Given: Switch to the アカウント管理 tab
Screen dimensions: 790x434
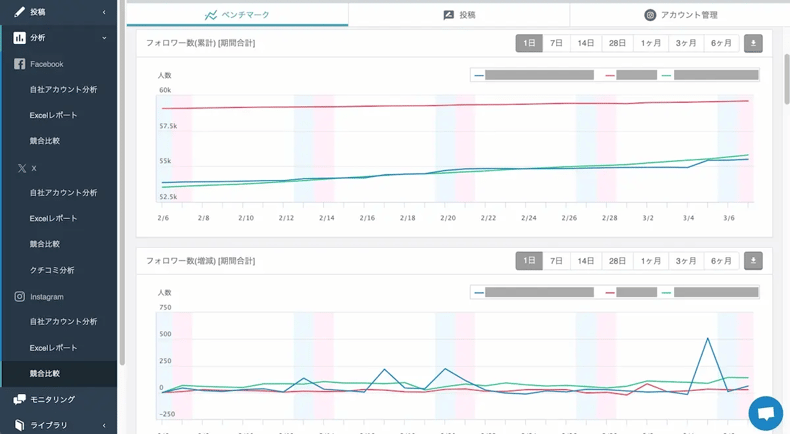Looking at the screenshot, I should click(680, 15).
